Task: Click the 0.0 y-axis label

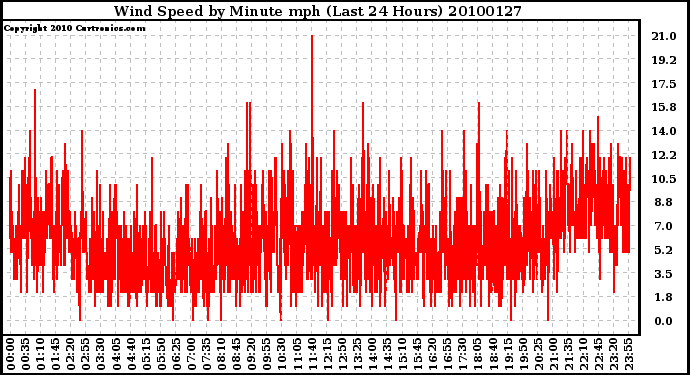Action: click(x=664, y=321)
